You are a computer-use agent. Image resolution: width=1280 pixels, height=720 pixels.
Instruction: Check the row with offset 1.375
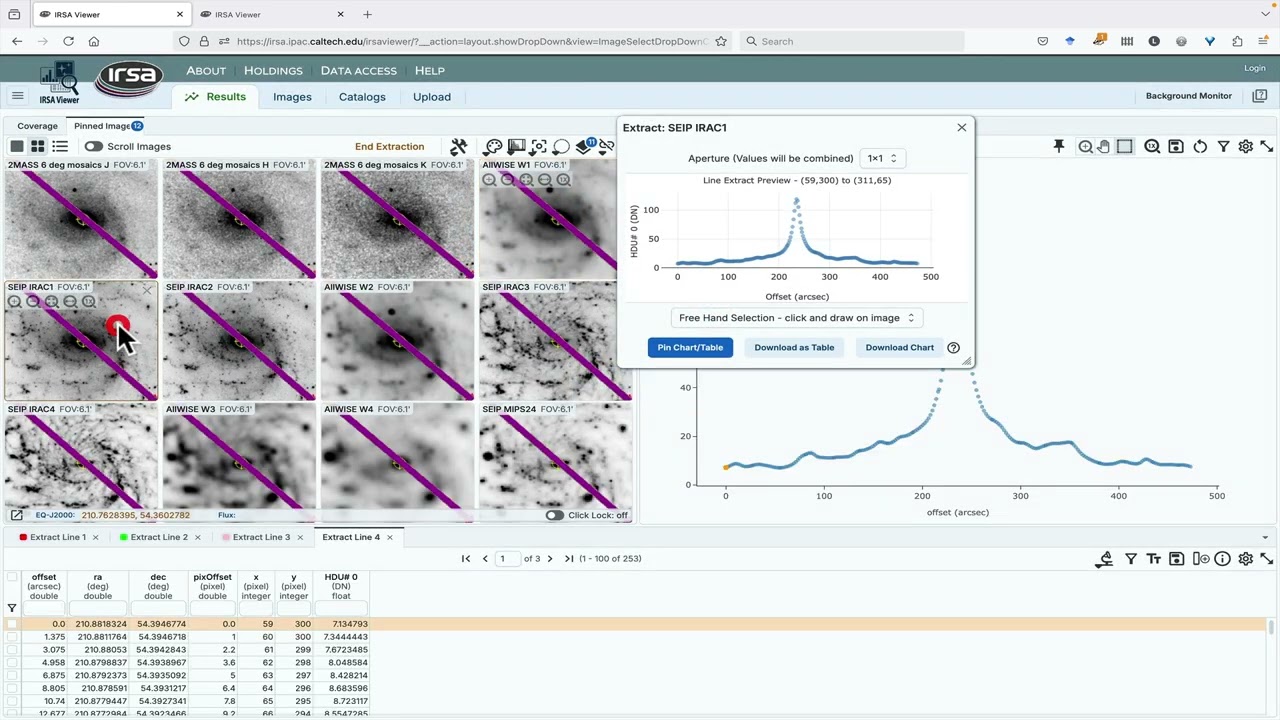(12, 637)
